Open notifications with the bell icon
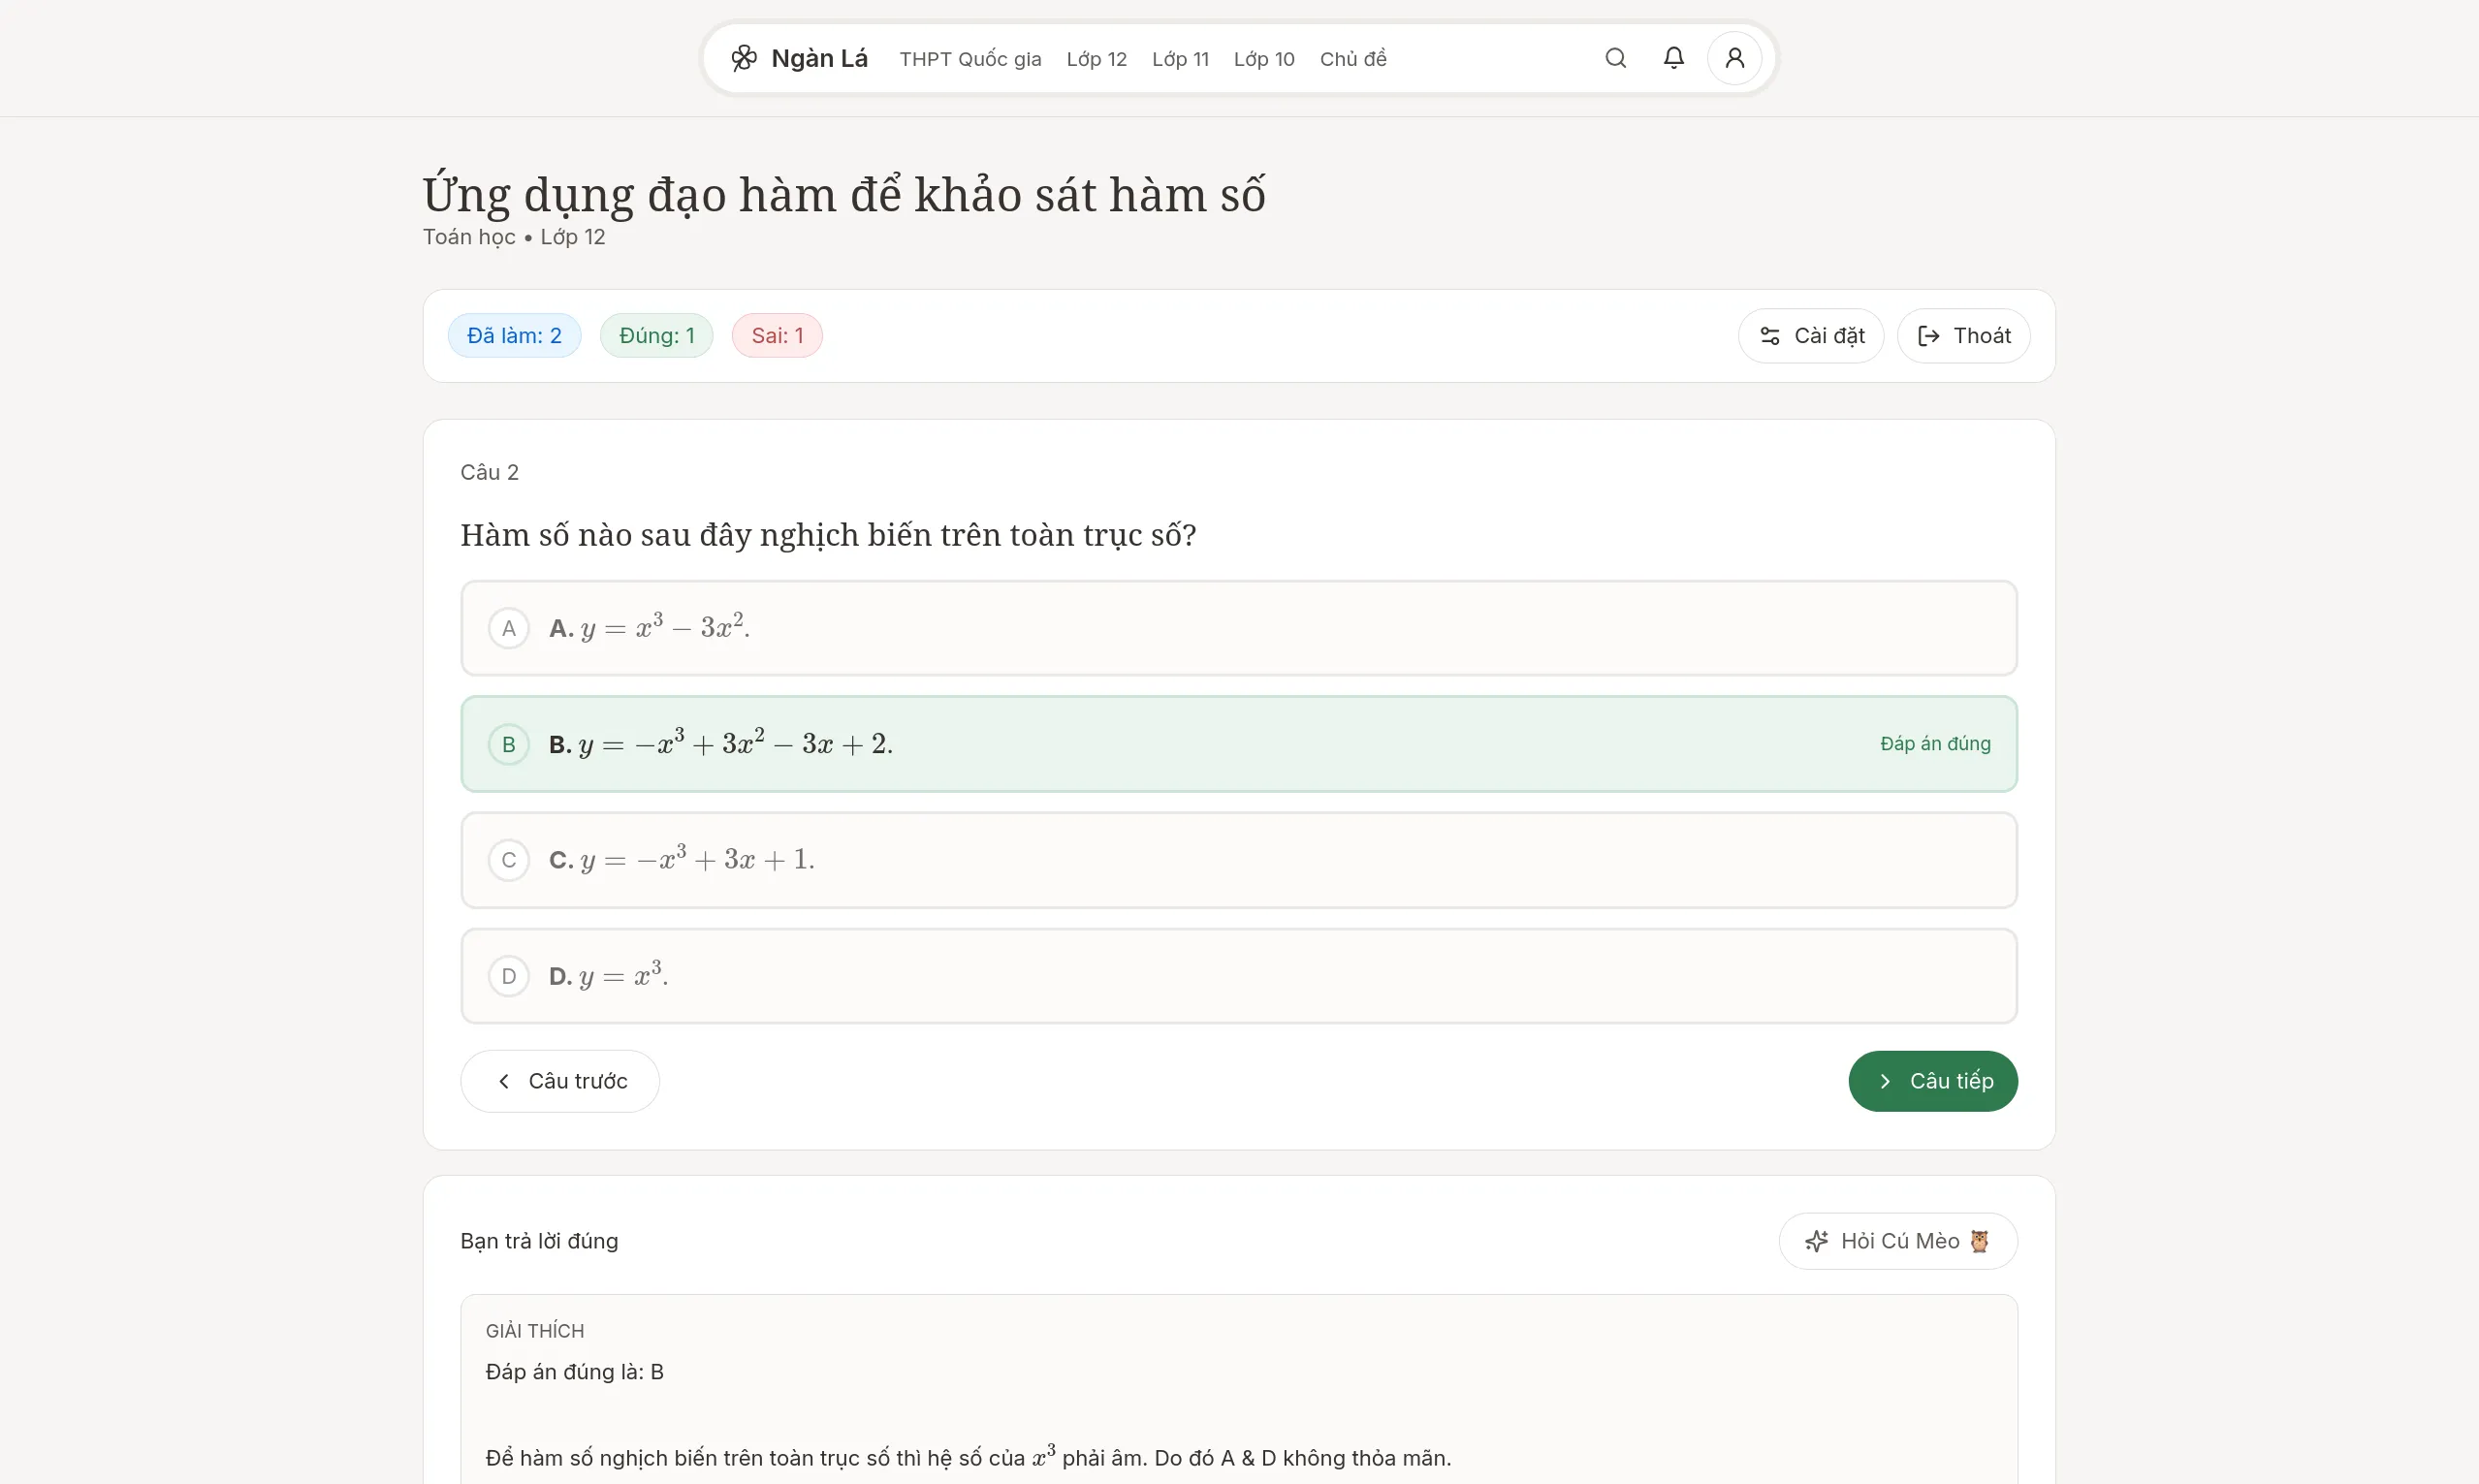Viewport: 2479px width, 1484px height. click(x=1673, y=58)
